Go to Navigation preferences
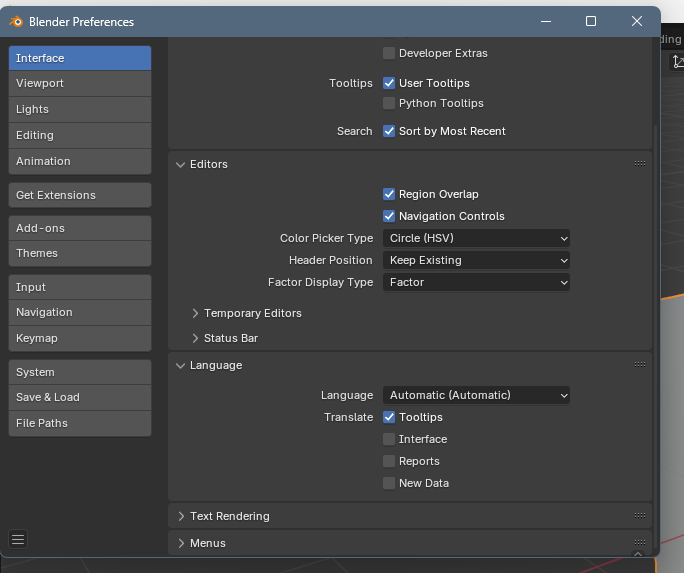This screenshot has height=573, width=684. [80, 312]
